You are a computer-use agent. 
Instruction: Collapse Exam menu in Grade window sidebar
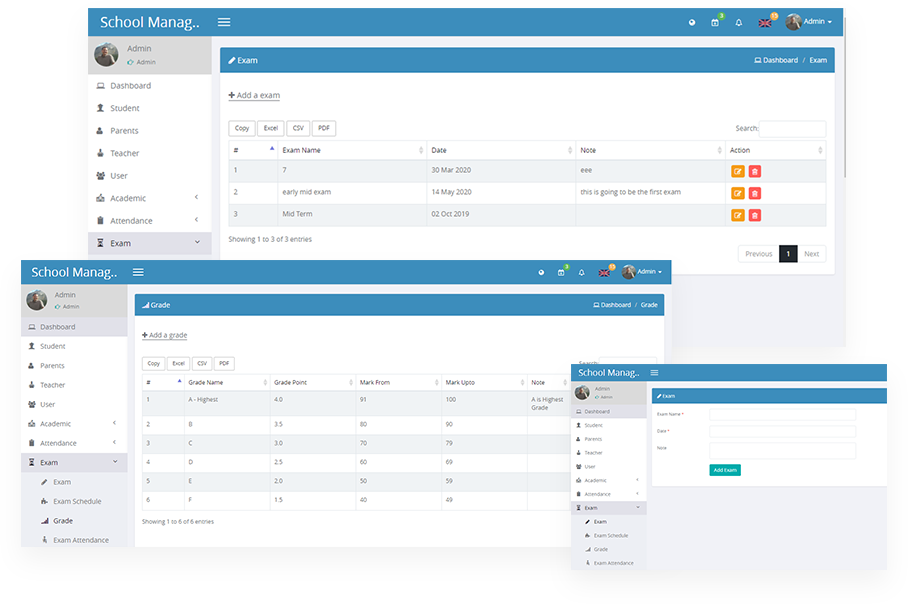tap(74, 462)
